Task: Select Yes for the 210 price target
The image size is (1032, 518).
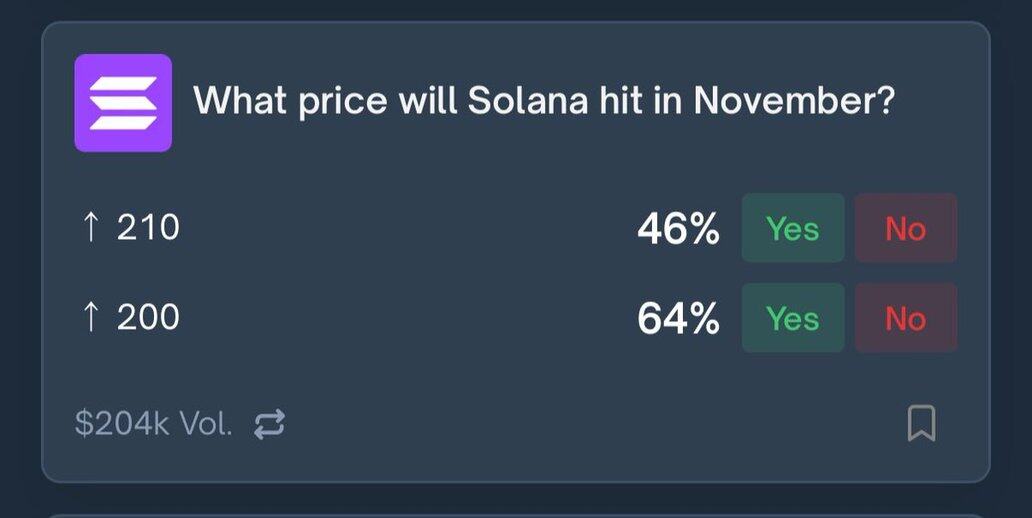Action: point(792,229)
